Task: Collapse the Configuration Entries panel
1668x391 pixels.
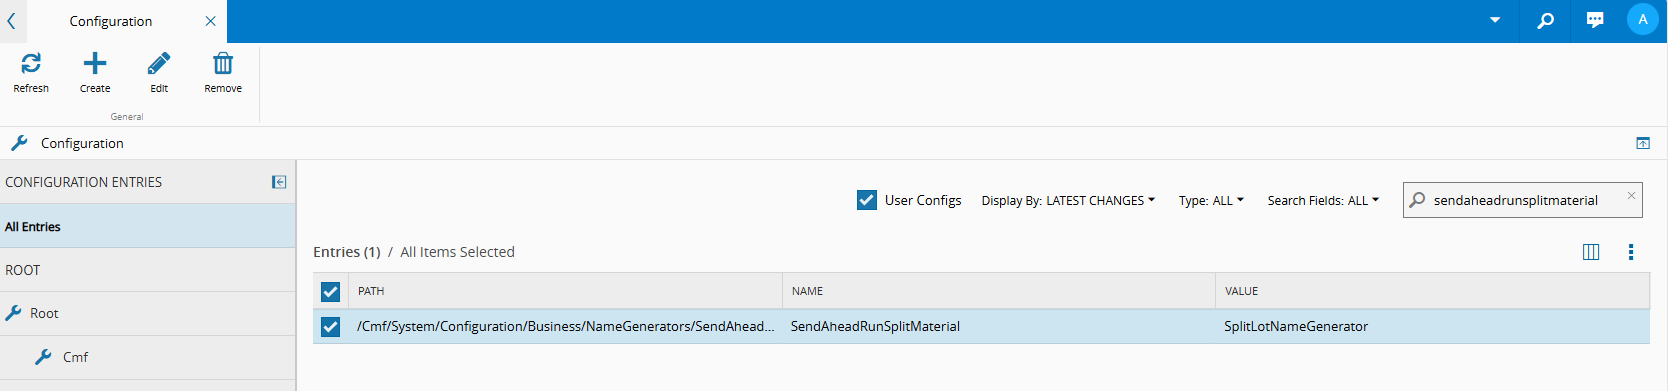Action: pos(279,182)
